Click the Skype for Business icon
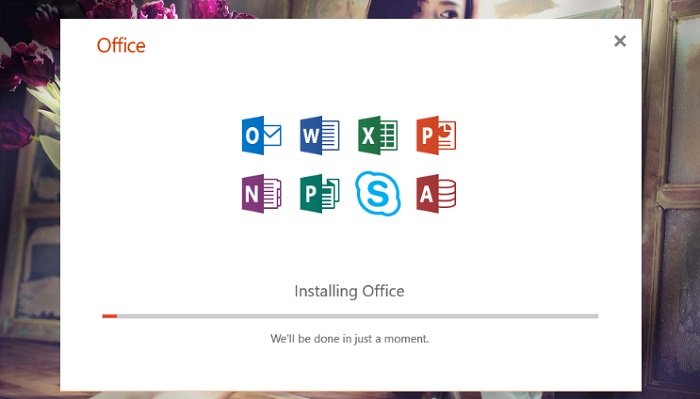700x399 pixels. click(x=378, y=194)
